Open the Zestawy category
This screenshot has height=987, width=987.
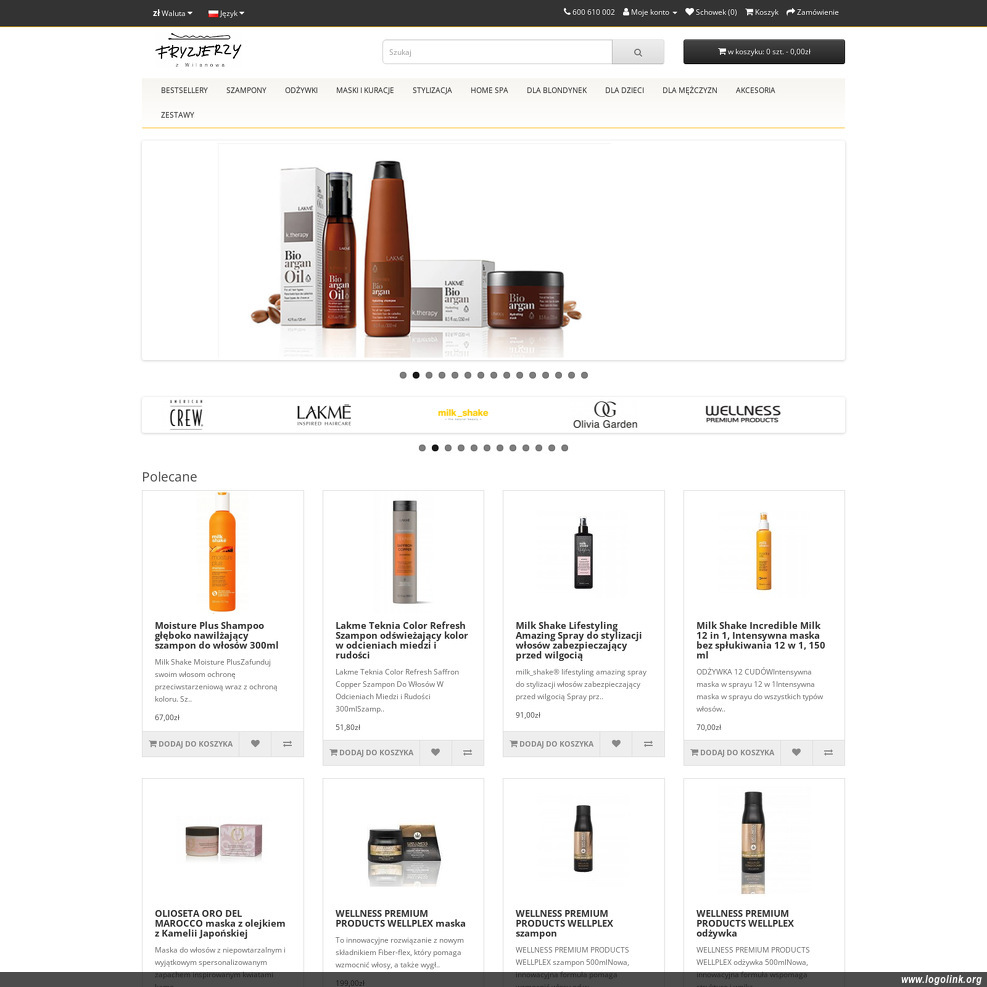tap(177, 115)
